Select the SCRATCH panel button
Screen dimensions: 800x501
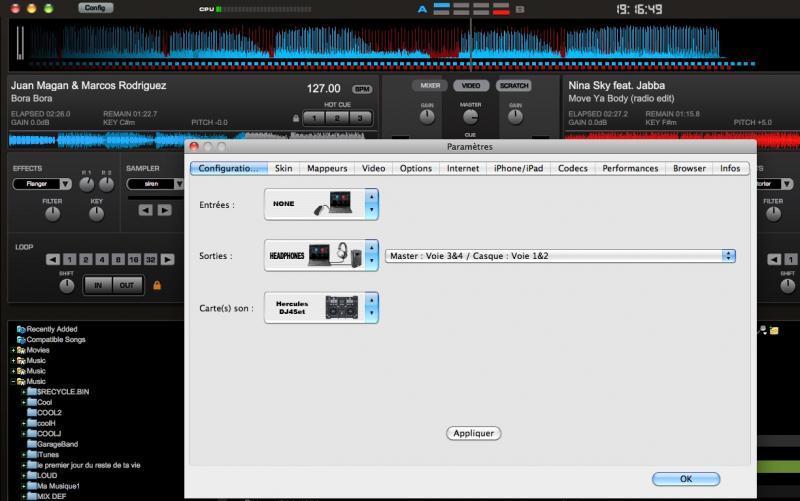point(514,86)
